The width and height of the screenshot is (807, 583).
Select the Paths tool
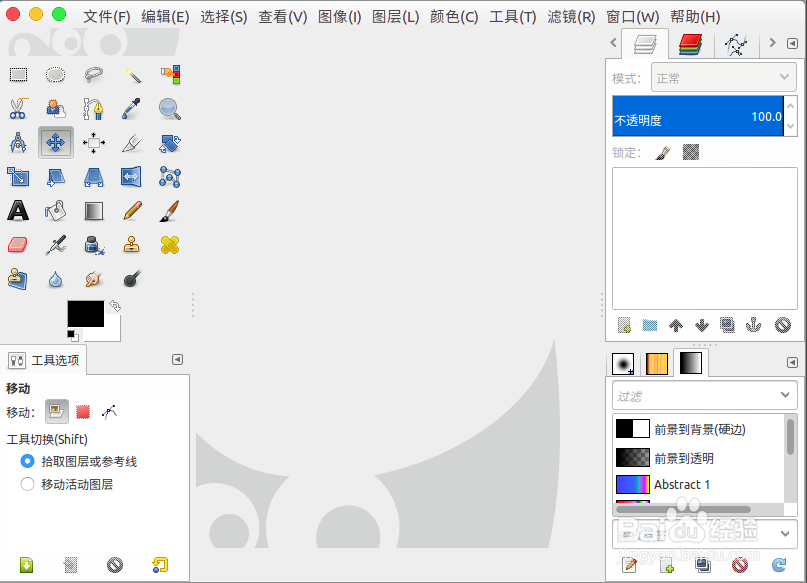click(x=94, y=109)
